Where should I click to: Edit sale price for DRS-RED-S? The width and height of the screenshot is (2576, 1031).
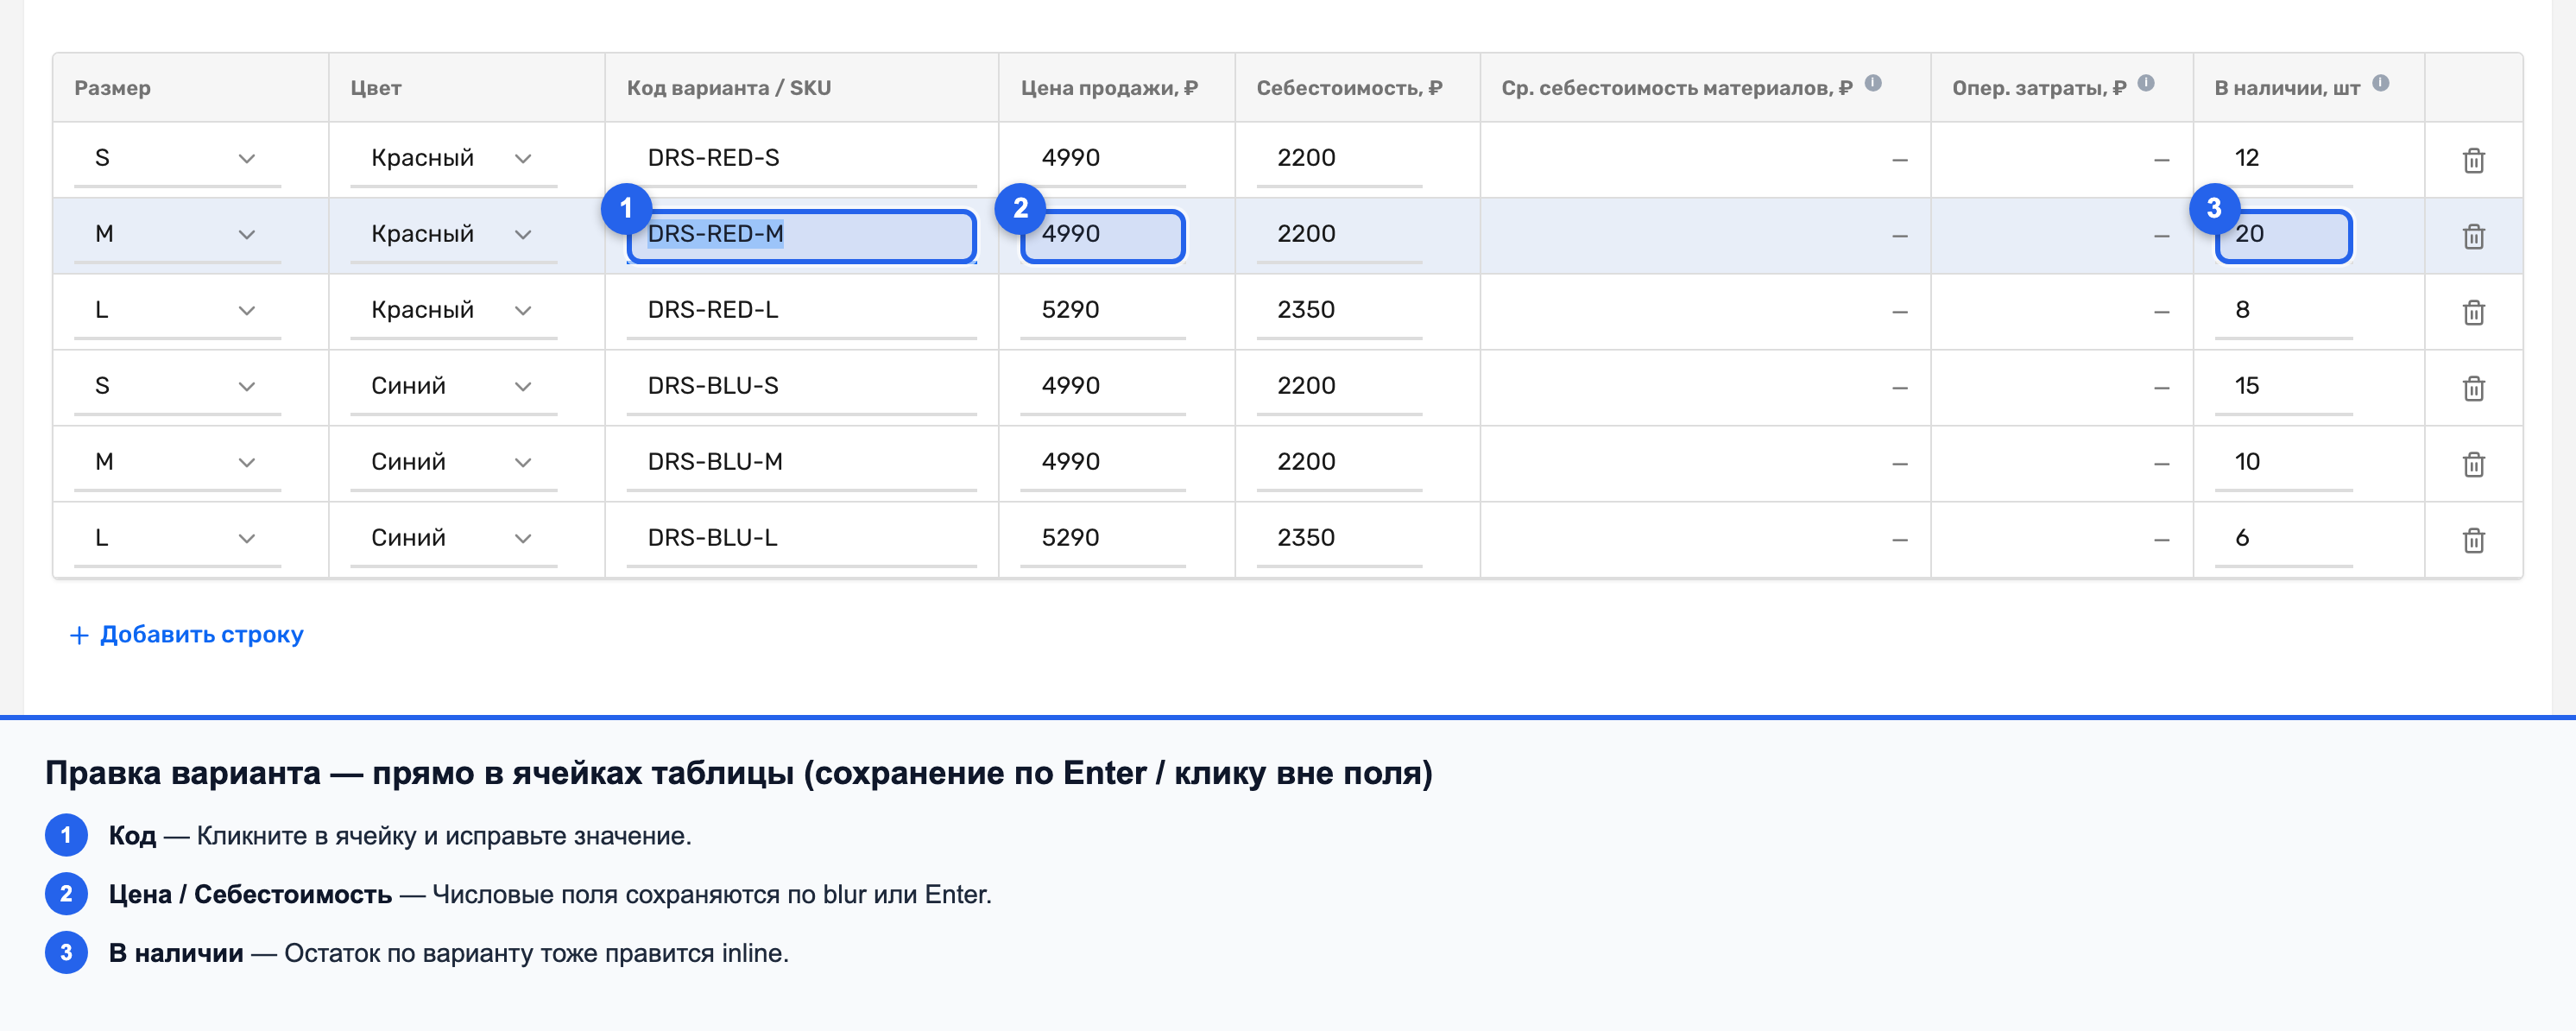tap(1103, 159)
